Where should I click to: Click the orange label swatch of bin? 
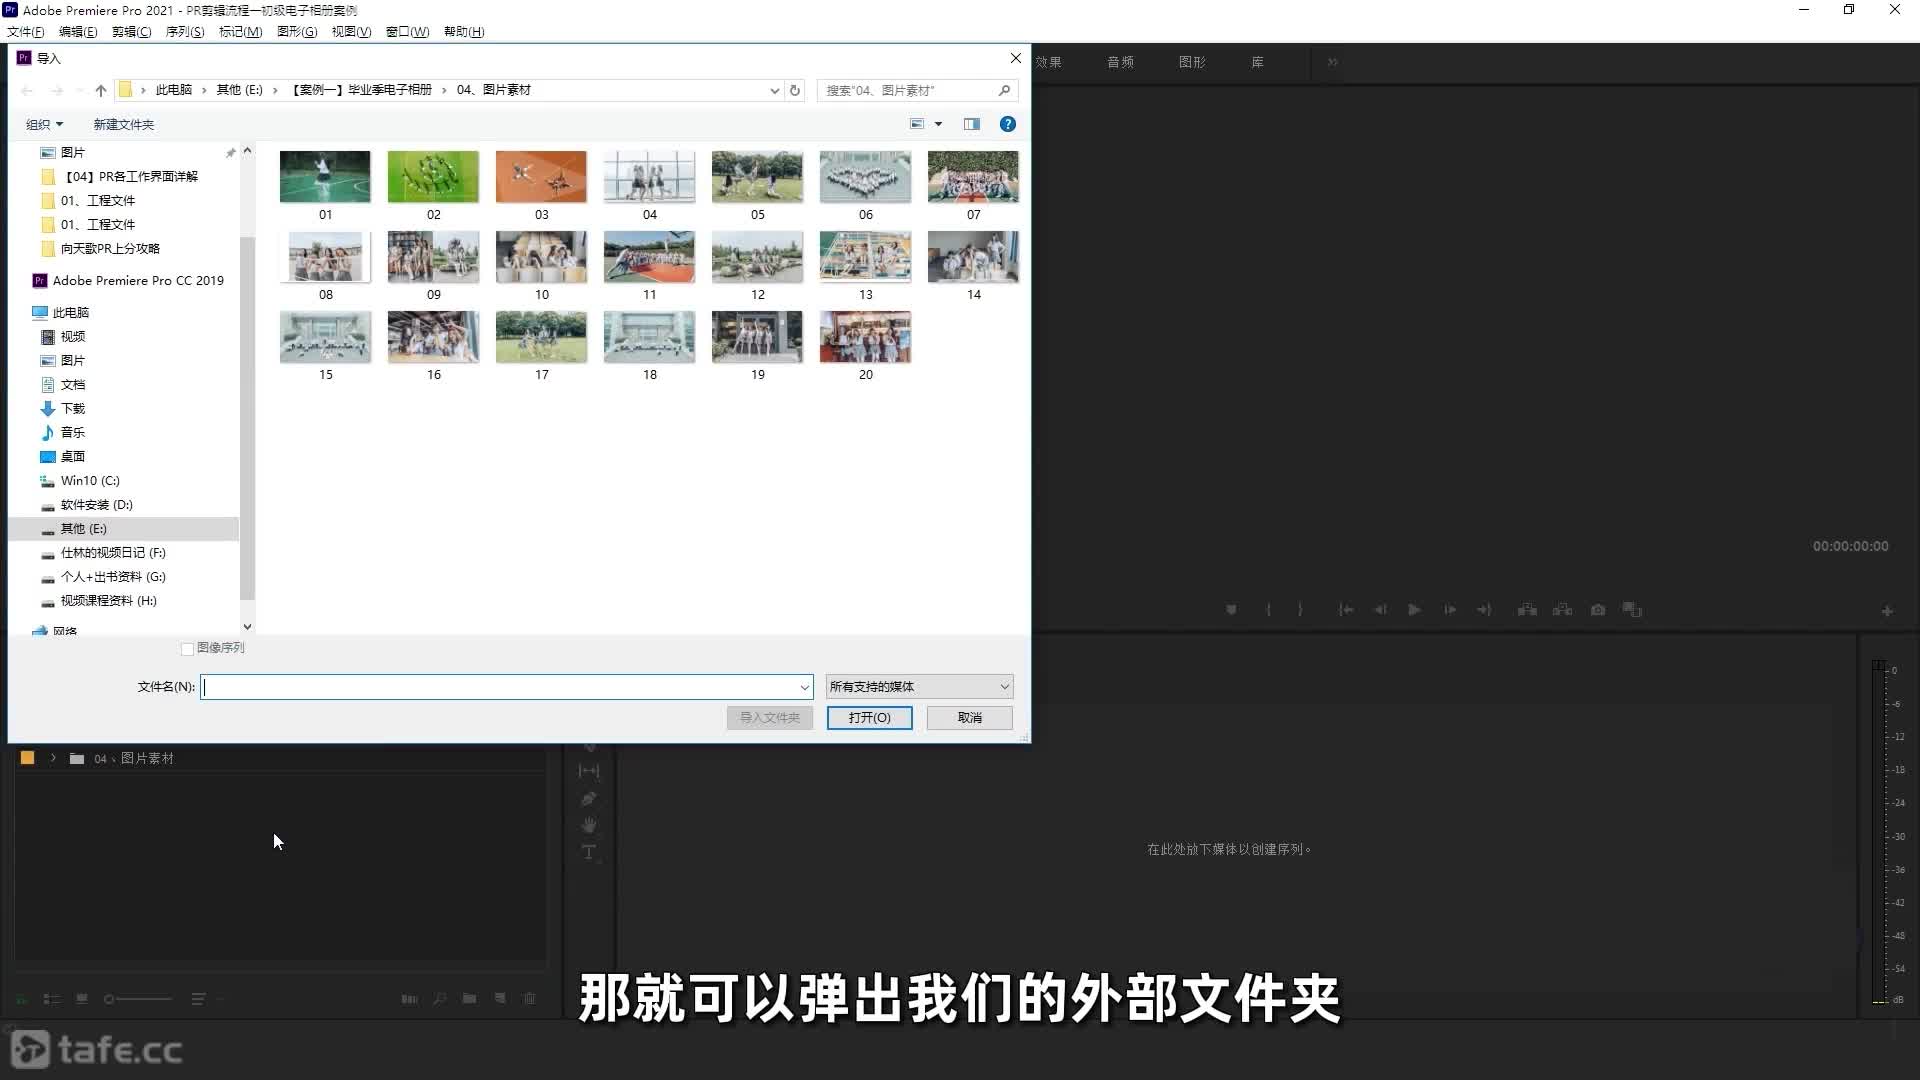tap(27, 758)
